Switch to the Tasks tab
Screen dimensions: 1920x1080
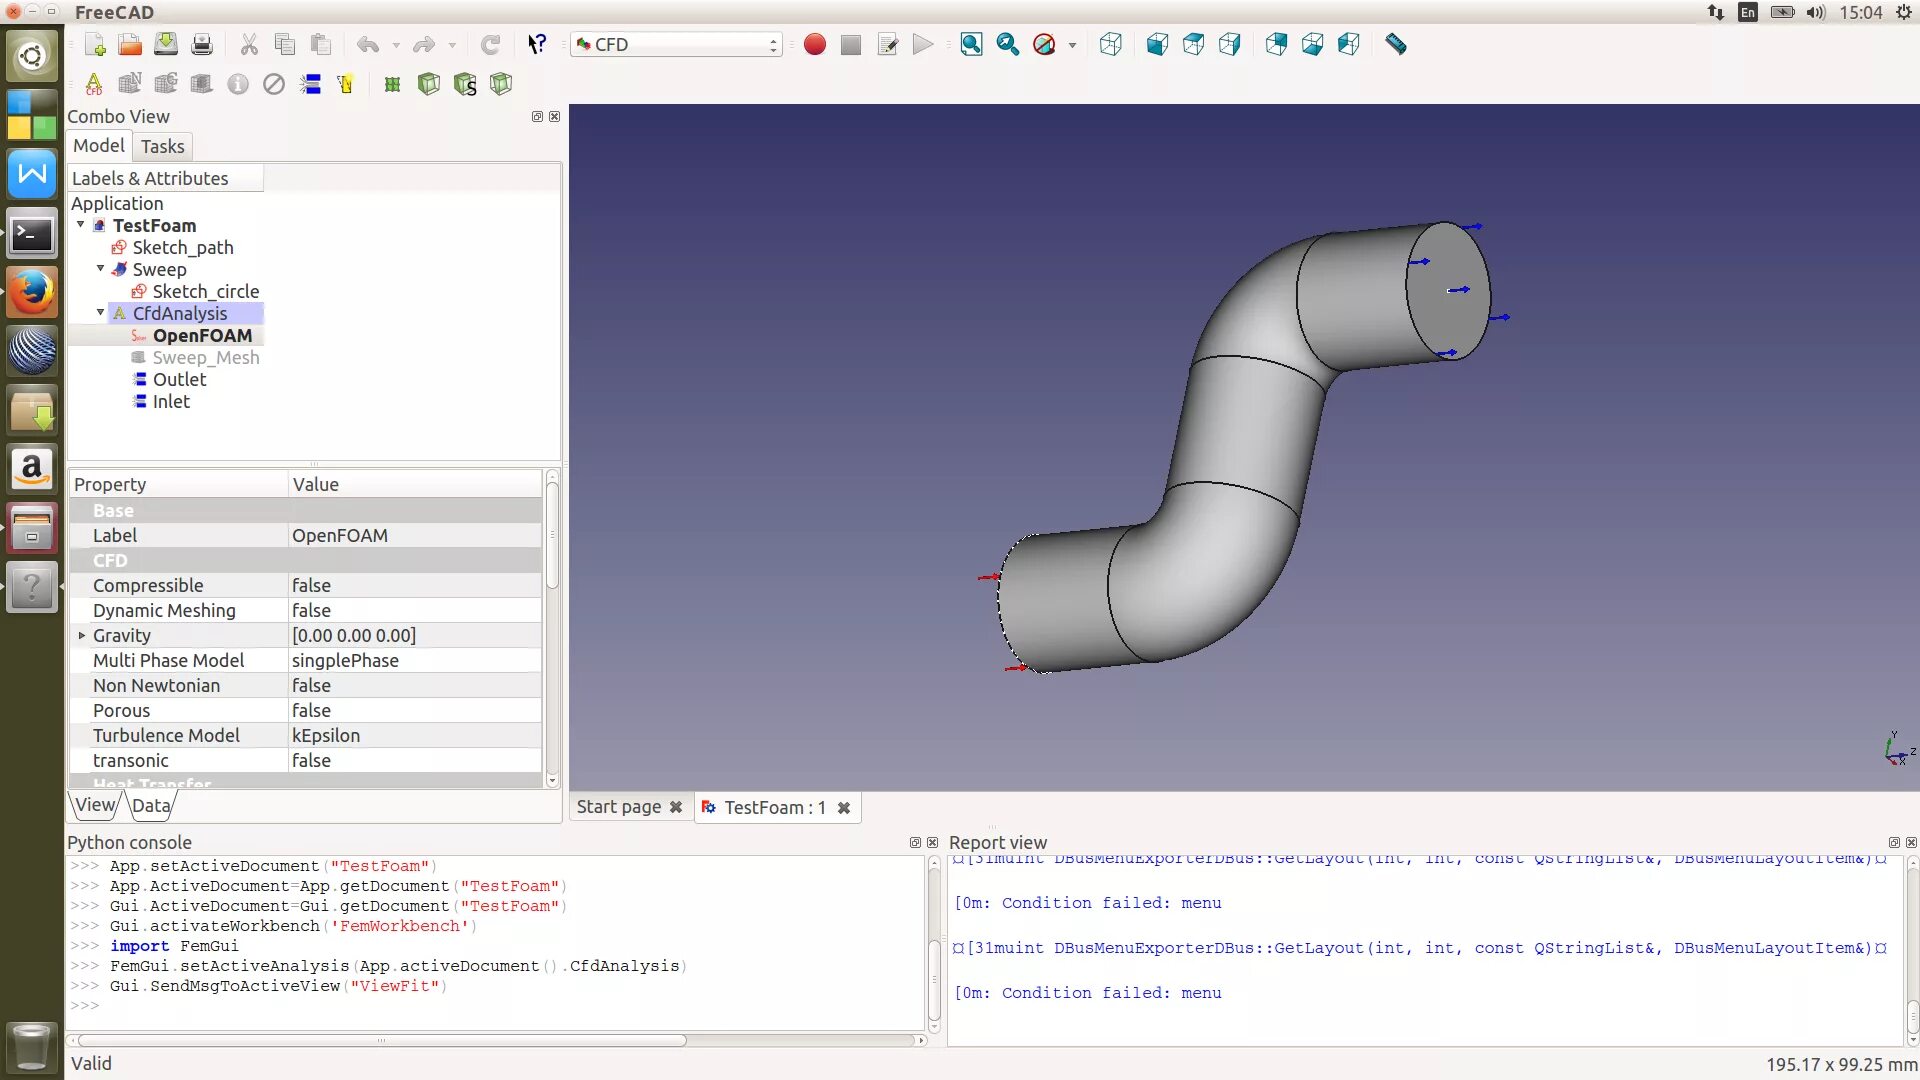click(162, 147)
